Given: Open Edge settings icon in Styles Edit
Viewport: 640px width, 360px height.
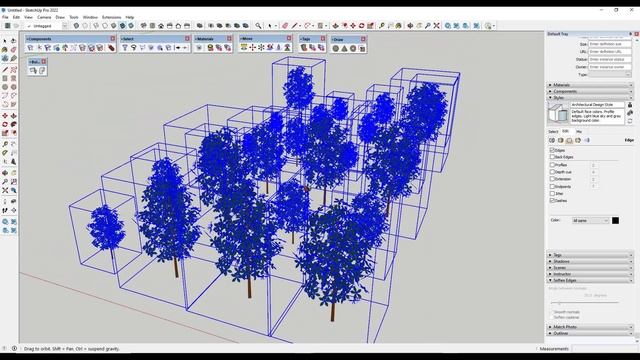Looking at the screenshot, I should [552, 140].
